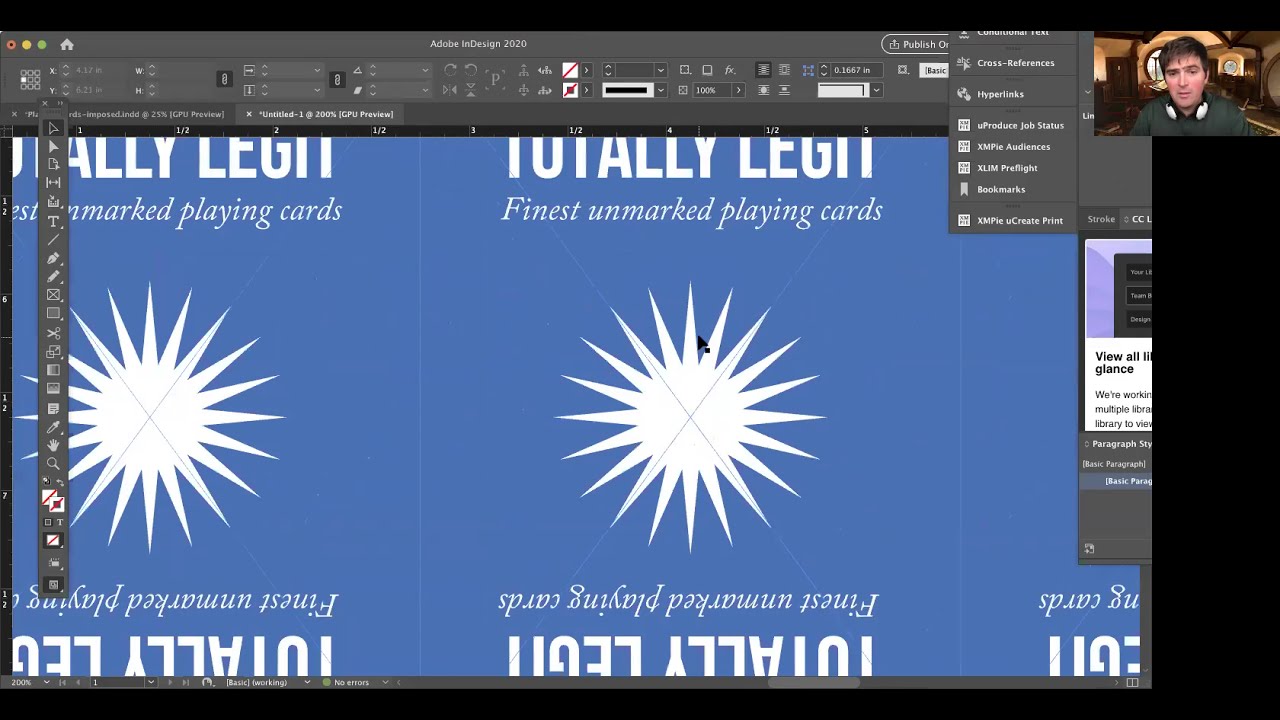Expand the opacity 100% arrow

738,90
